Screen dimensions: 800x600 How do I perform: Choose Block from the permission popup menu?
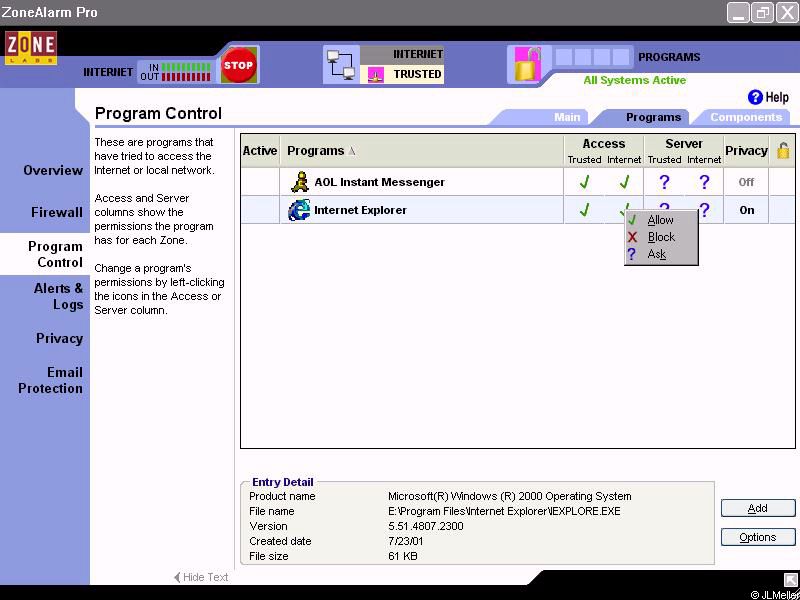(x=661, y=237)
